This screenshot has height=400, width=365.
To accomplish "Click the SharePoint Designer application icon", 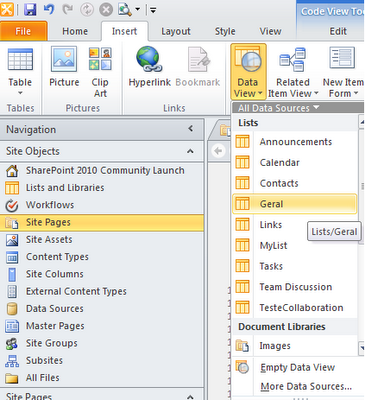I will point(7,9).
